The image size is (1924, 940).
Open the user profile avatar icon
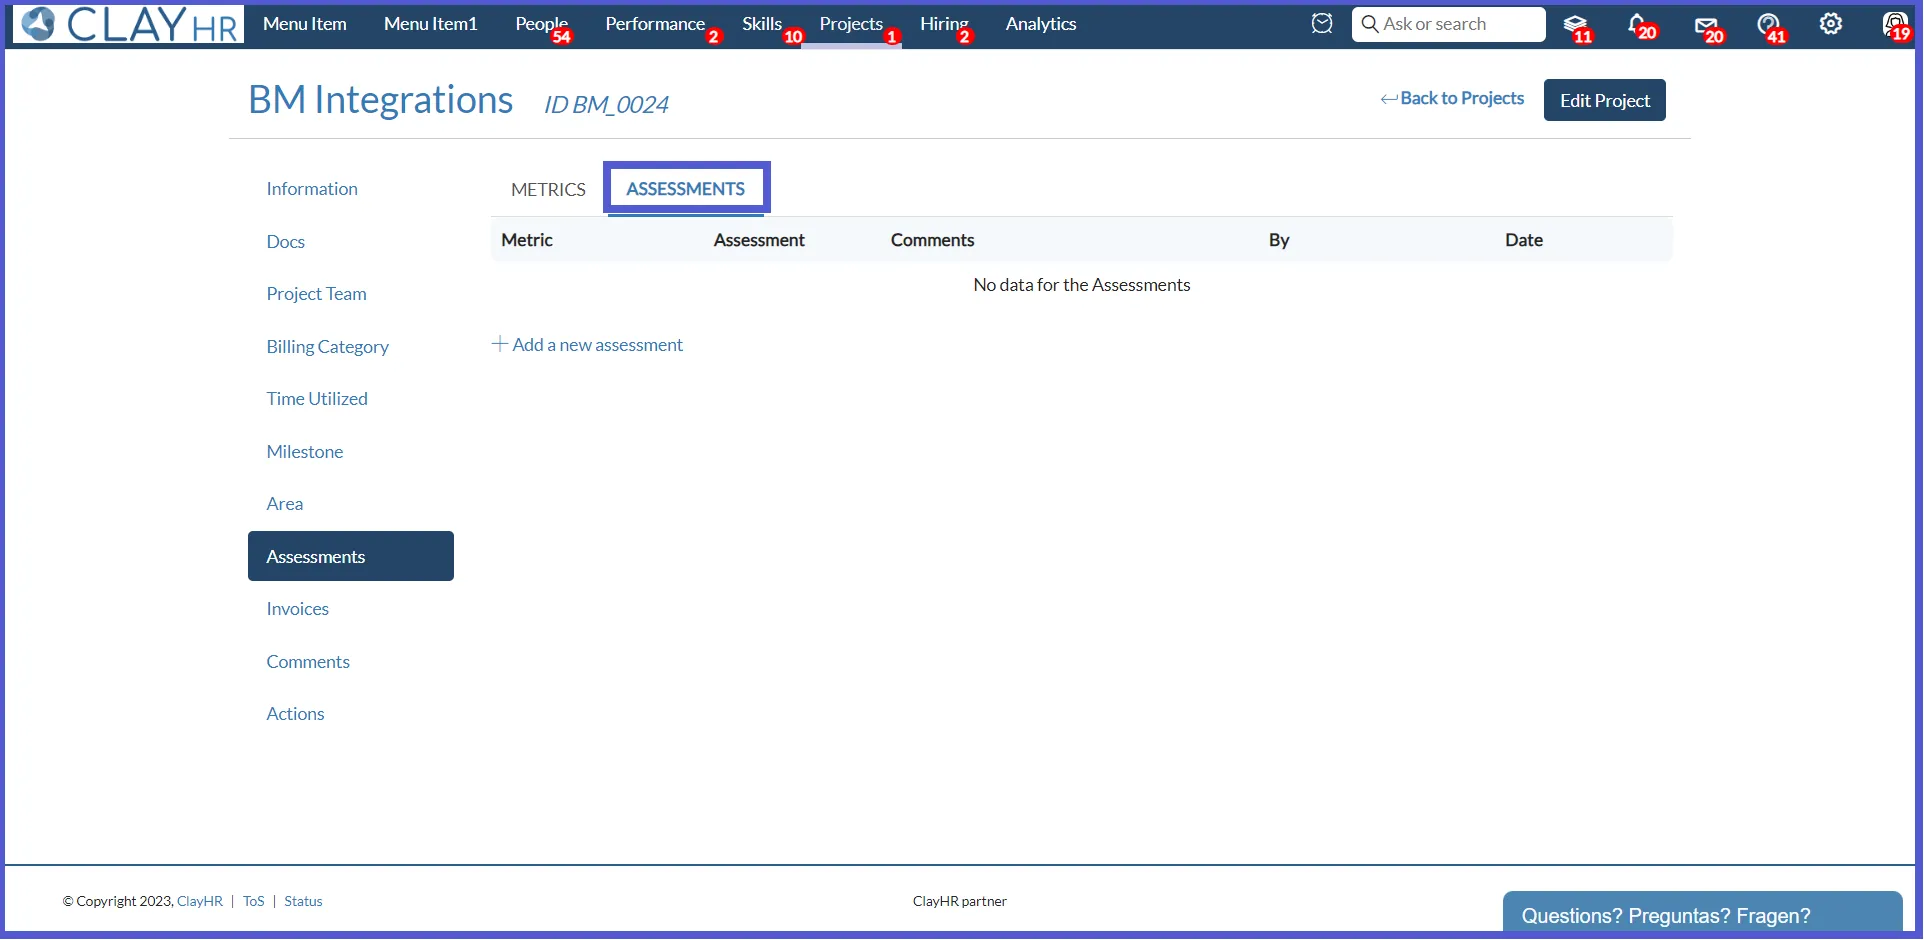tap(1895, 24)
